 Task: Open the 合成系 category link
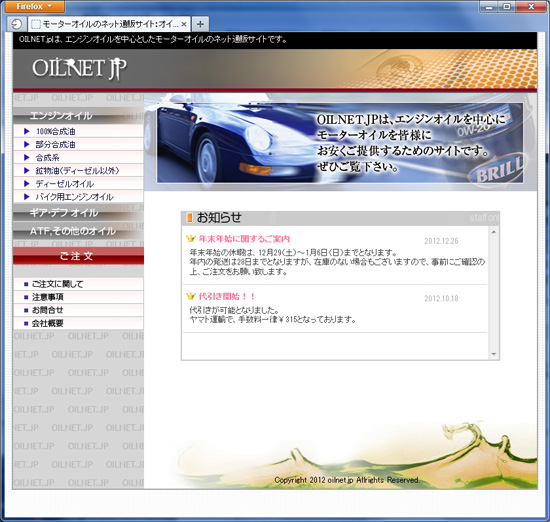pos(47,158)
